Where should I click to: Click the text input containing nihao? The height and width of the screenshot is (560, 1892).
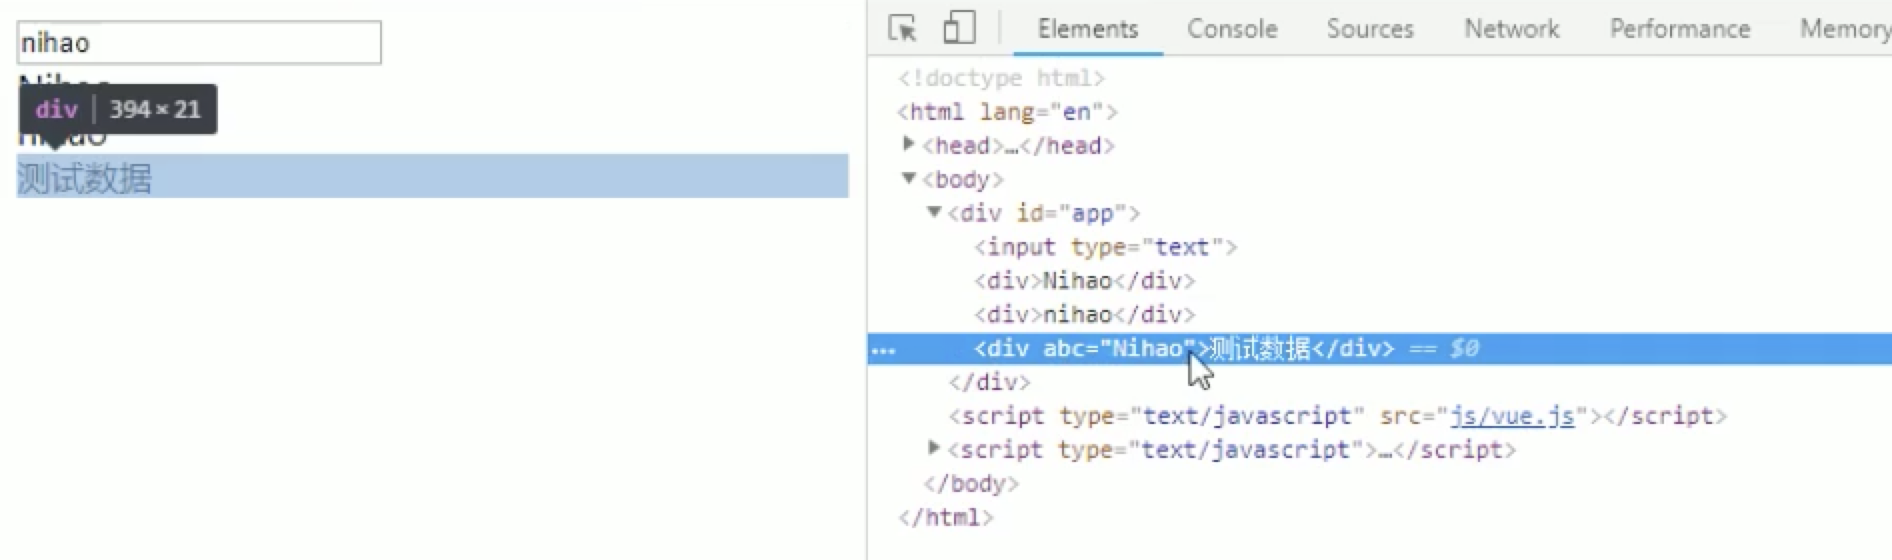[x=199, y=43]
